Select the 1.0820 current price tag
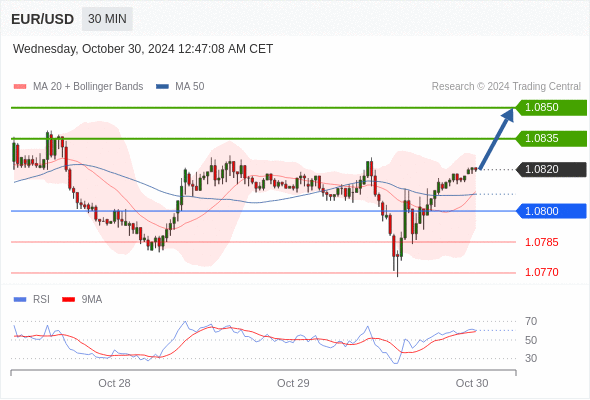Screen dimensions: 590x400 [x=551, y=169]
